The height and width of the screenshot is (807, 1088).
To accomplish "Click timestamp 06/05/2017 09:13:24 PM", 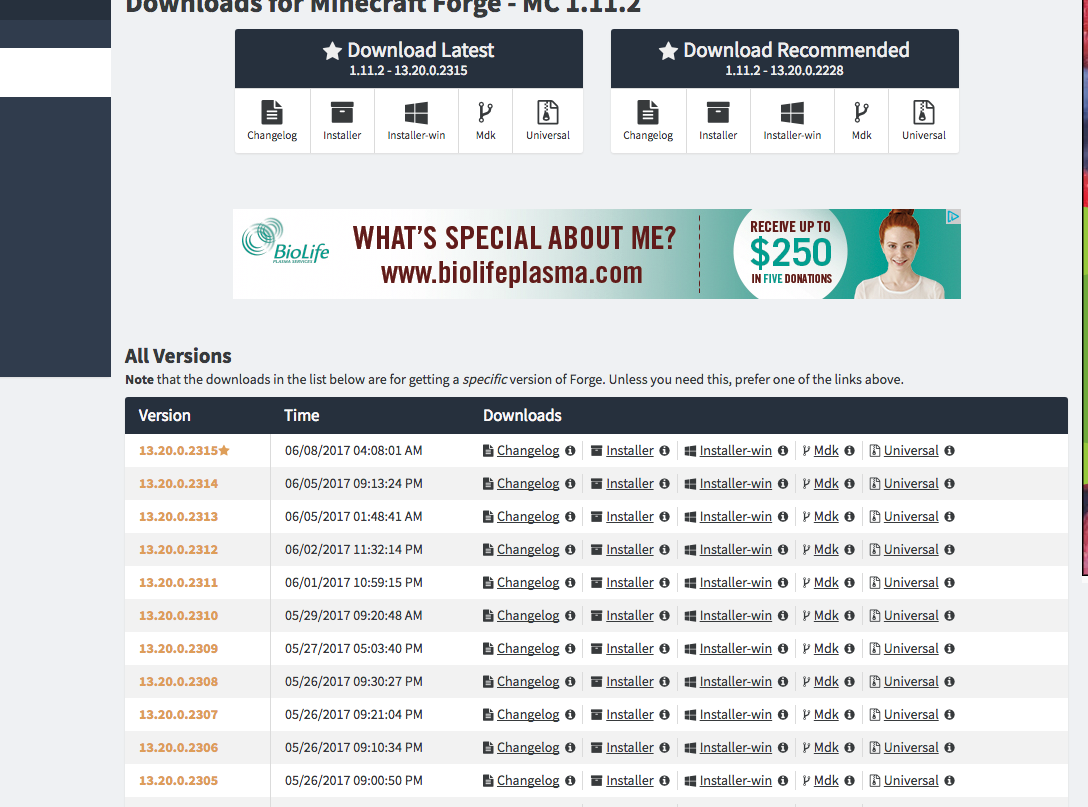I will click(x=354, y=484).
